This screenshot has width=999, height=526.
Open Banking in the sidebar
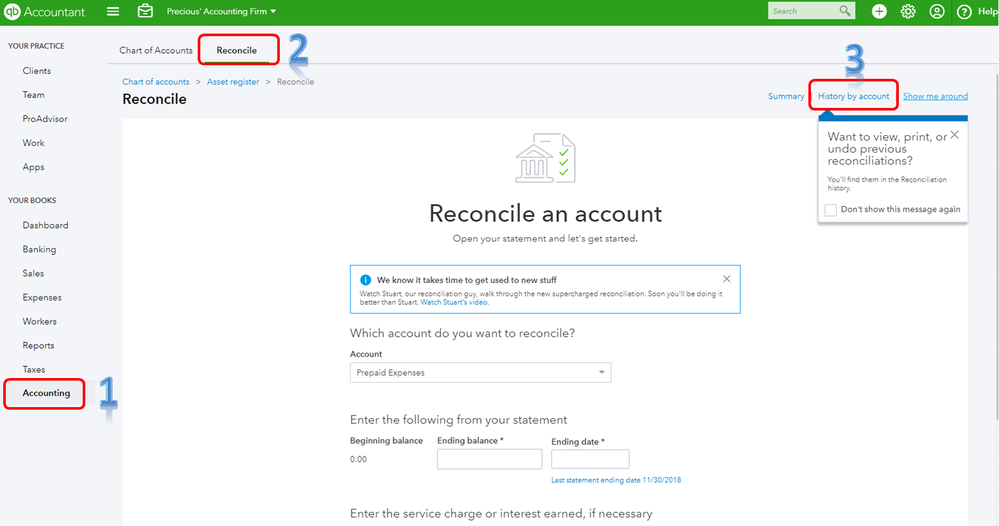(x=39, y=250)
